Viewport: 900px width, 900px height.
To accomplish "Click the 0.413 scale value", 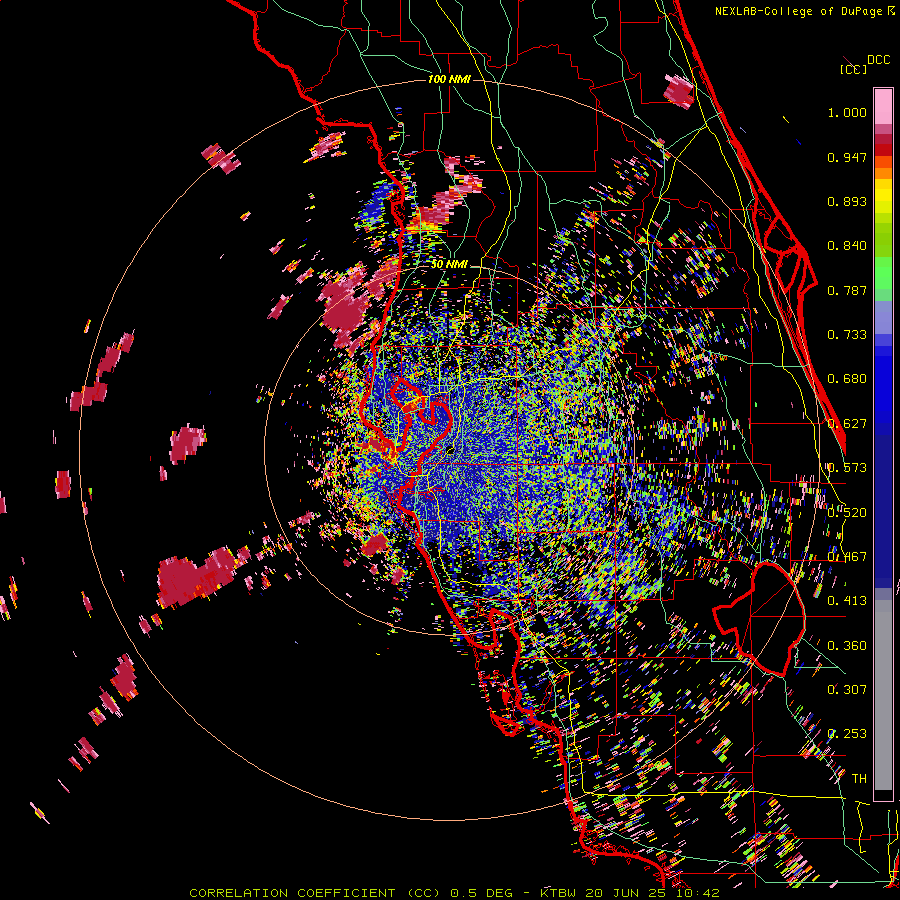I will click(847, 601).
